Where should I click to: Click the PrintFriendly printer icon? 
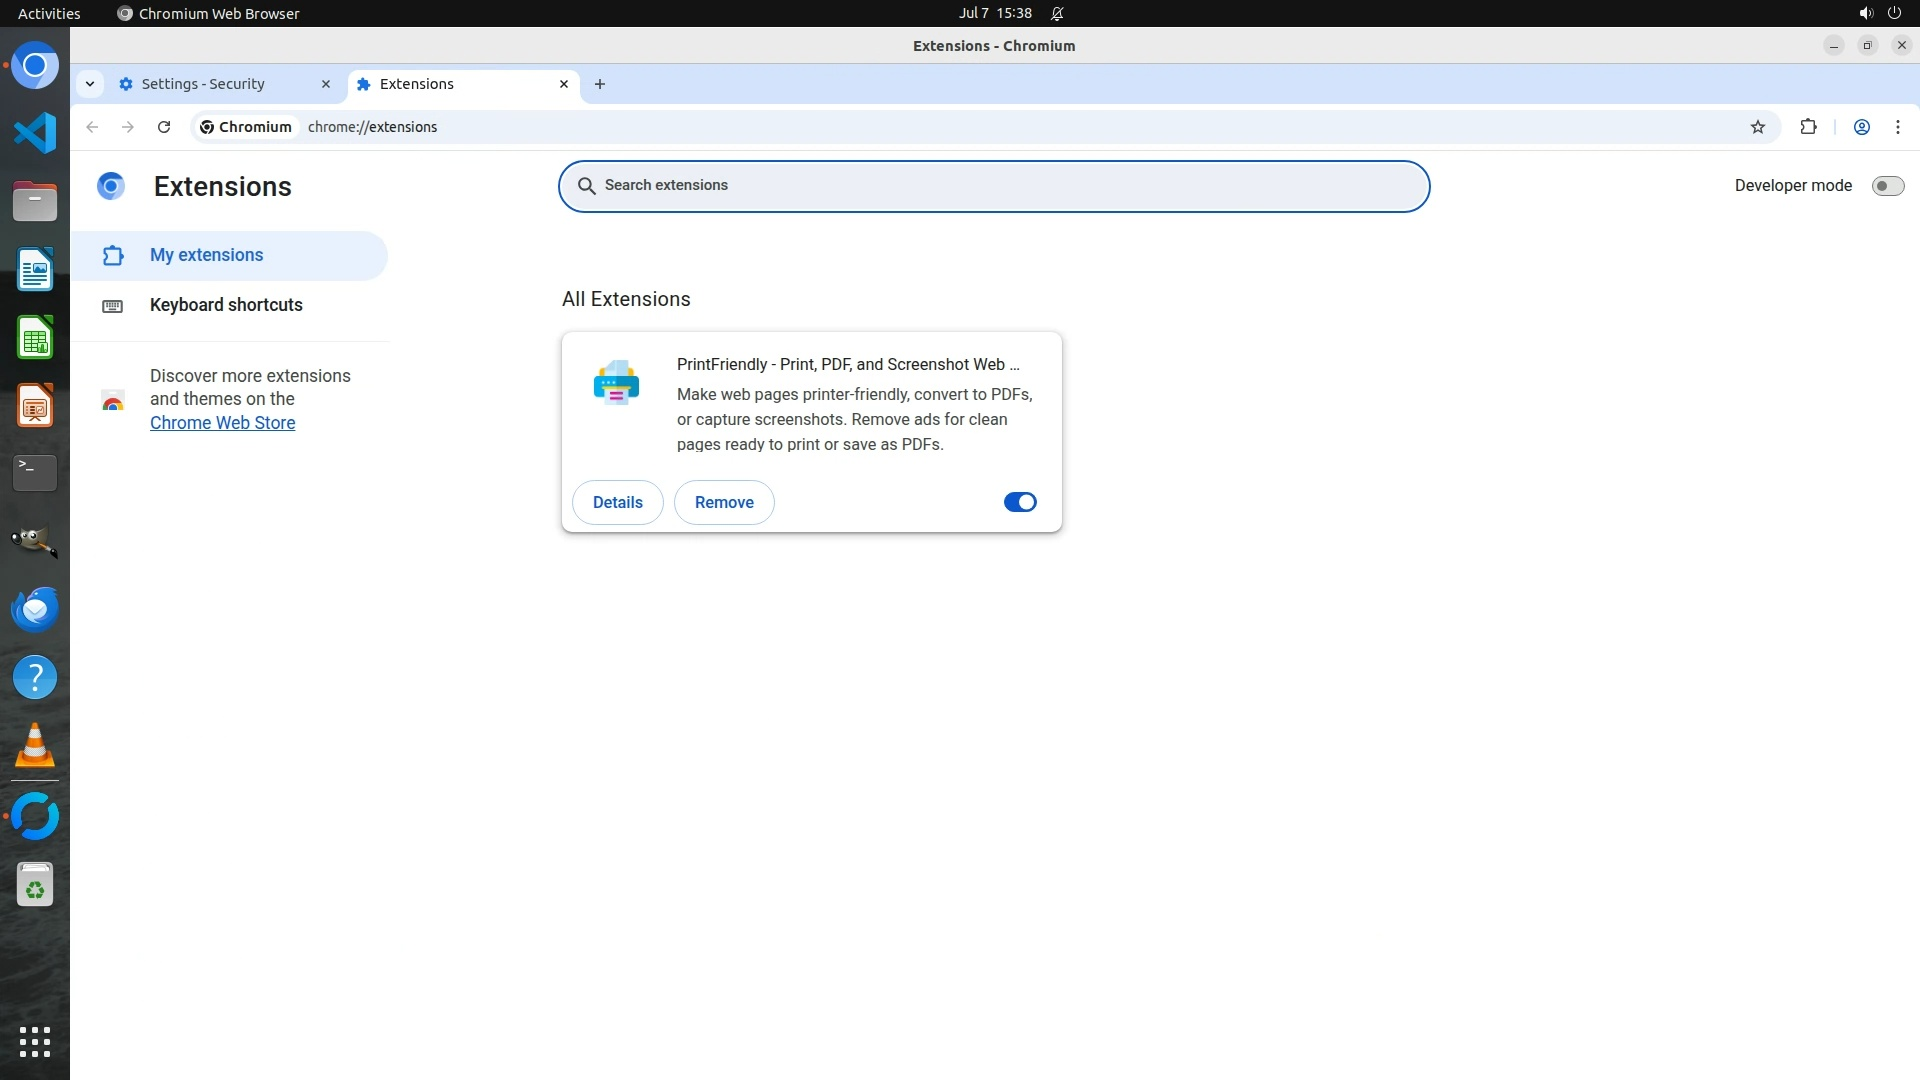coord(616,383)
